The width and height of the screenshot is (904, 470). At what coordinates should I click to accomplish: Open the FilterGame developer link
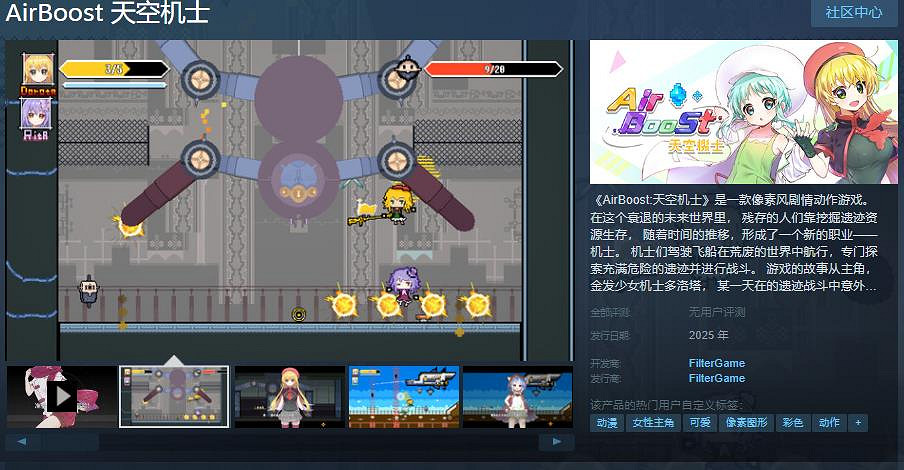tap(717, 363)
